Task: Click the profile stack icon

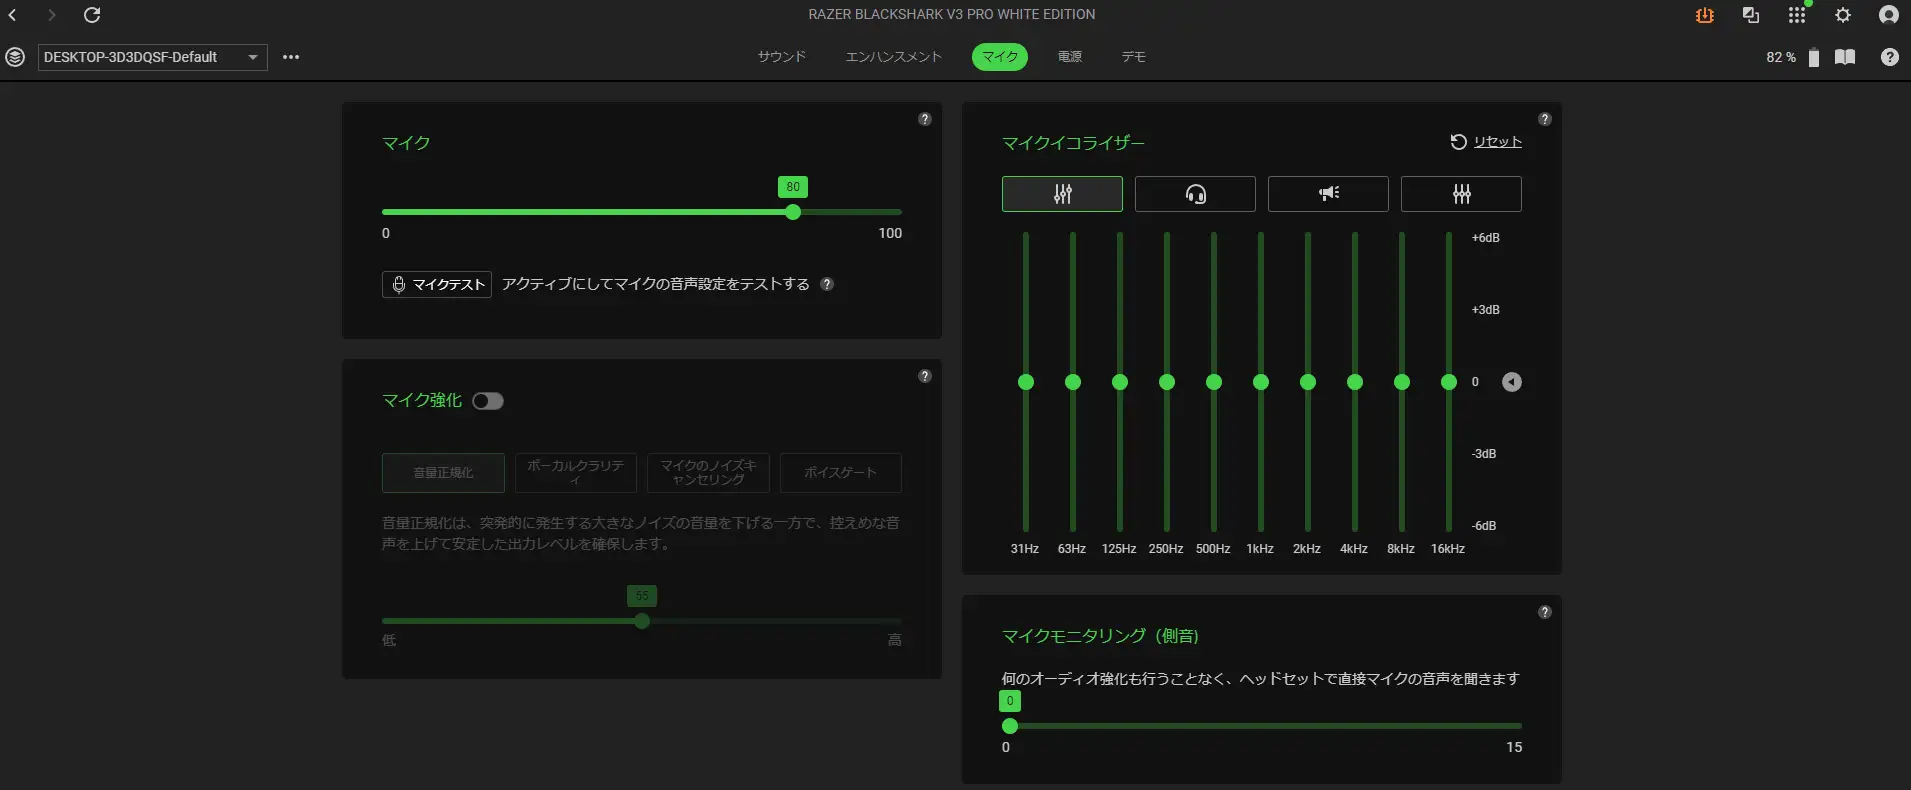Action: [15, 57]
